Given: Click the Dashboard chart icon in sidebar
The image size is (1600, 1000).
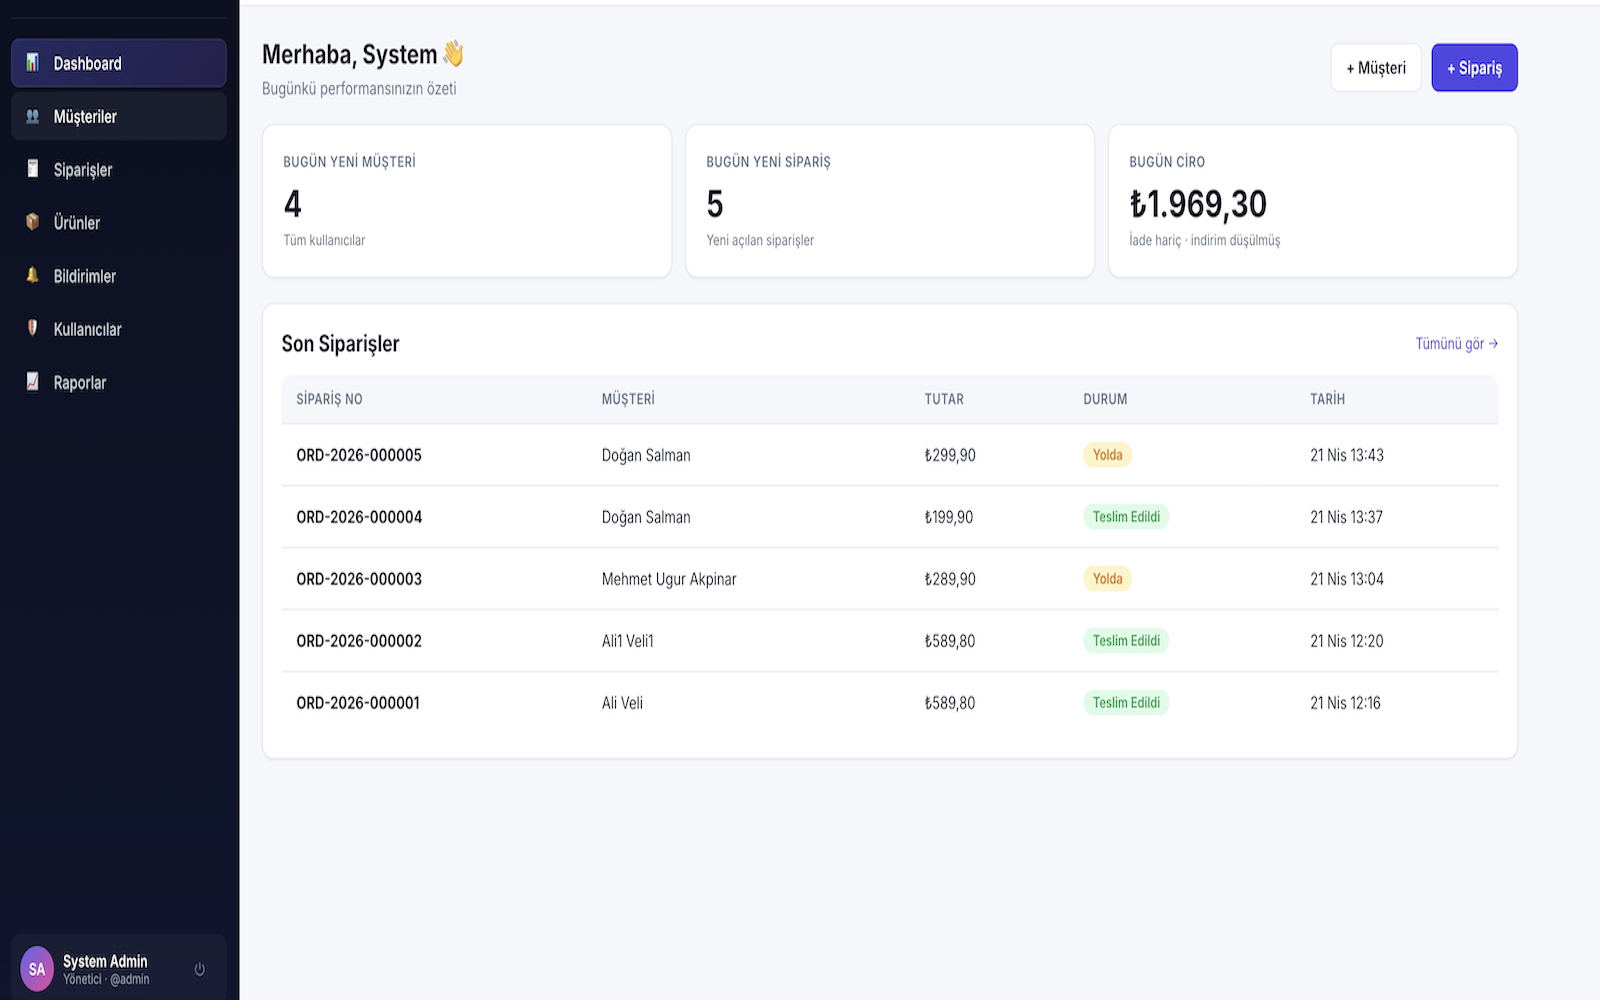Looking at the screenshot, I should (33, 63).
